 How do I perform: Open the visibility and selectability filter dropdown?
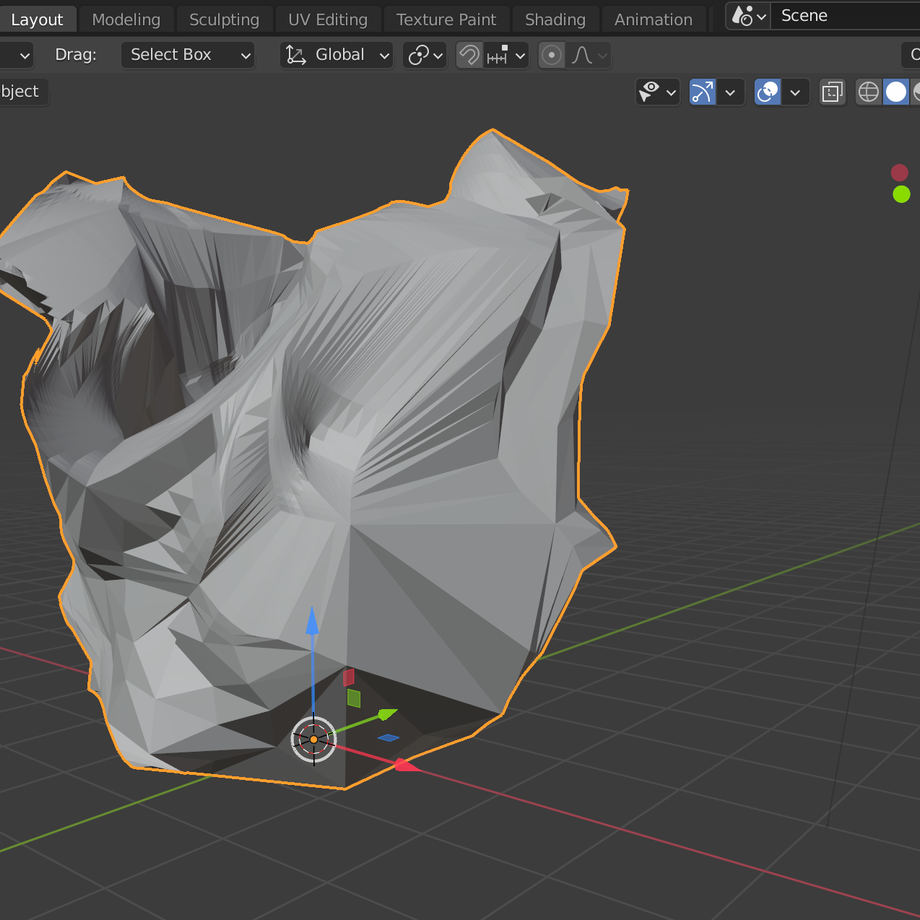658,92
